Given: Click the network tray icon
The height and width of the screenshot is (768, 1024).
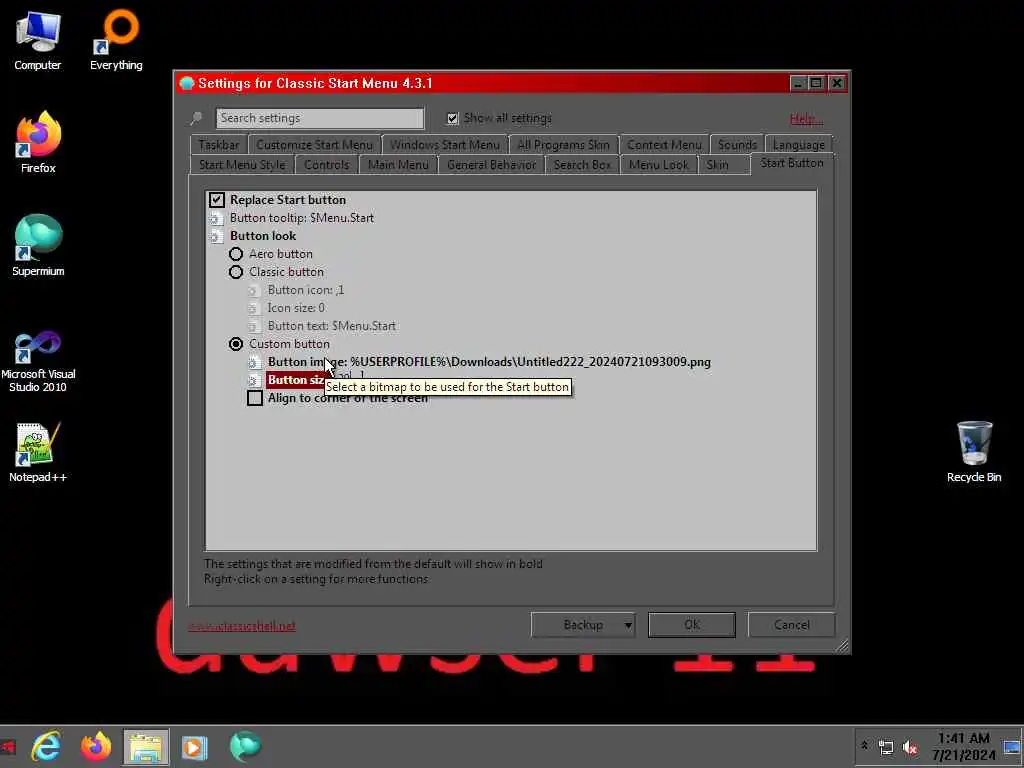Looking at the screenshot, I should (886, 746).
